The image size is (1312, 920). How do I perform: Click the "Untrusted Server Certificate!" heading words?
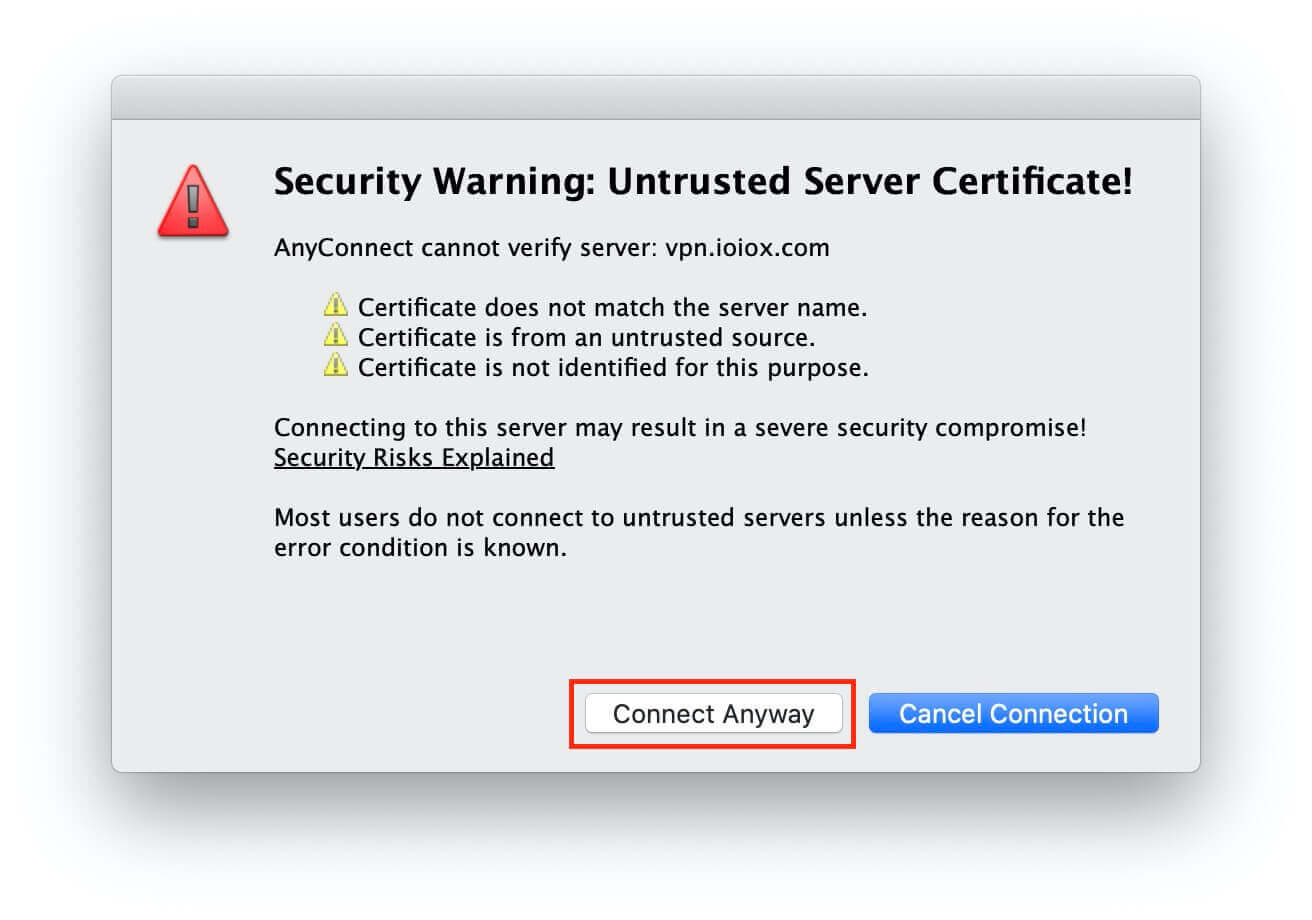[870, 183]
